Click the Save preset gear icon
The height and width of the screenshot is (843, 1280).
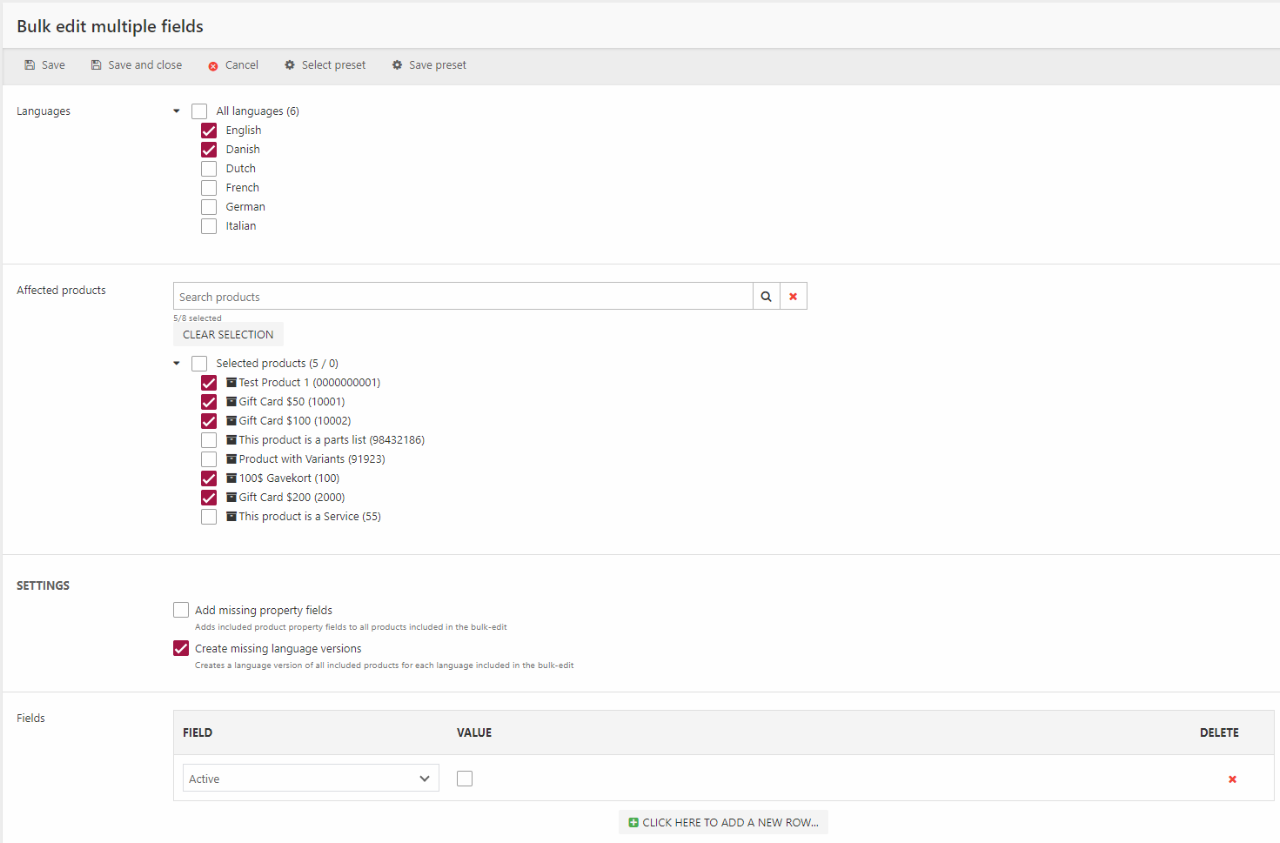point(397,65)
